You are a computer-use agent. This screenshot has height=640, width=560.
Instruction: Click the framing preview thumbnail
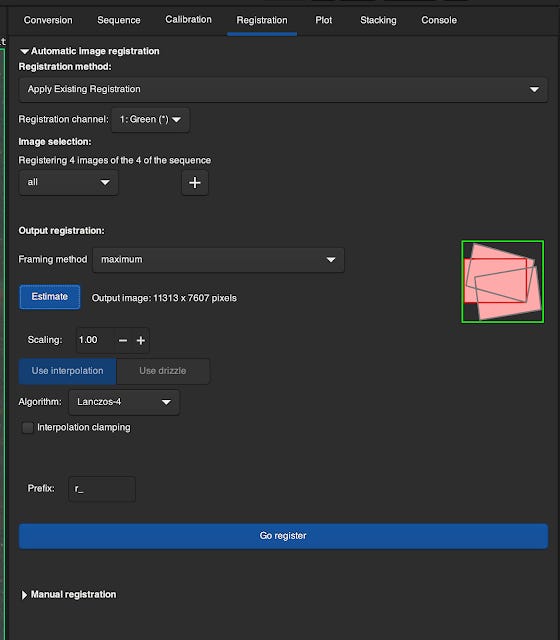click(x=502, y=282)
